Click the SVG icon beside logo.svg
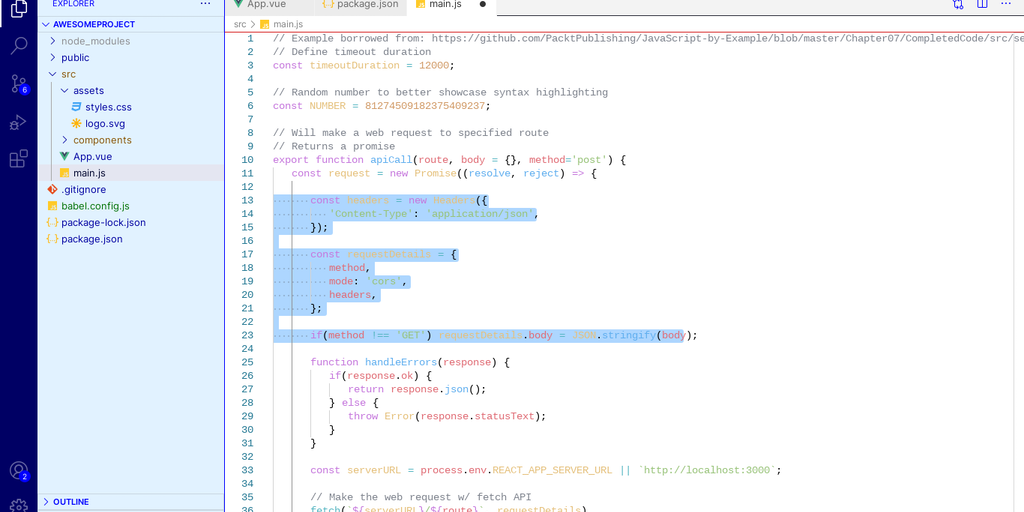 tap(76, 123)
